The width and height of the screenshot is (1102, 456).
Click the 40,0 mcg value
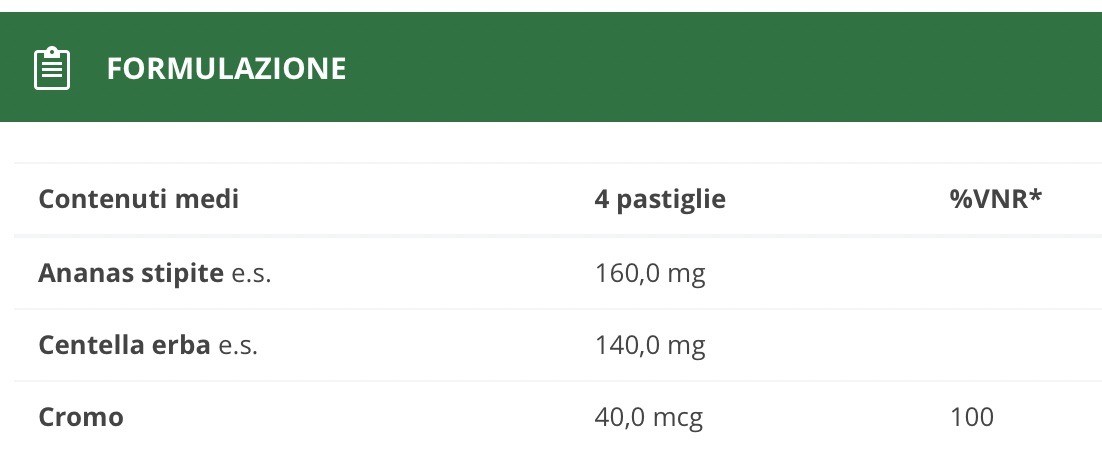click(649, 418)
